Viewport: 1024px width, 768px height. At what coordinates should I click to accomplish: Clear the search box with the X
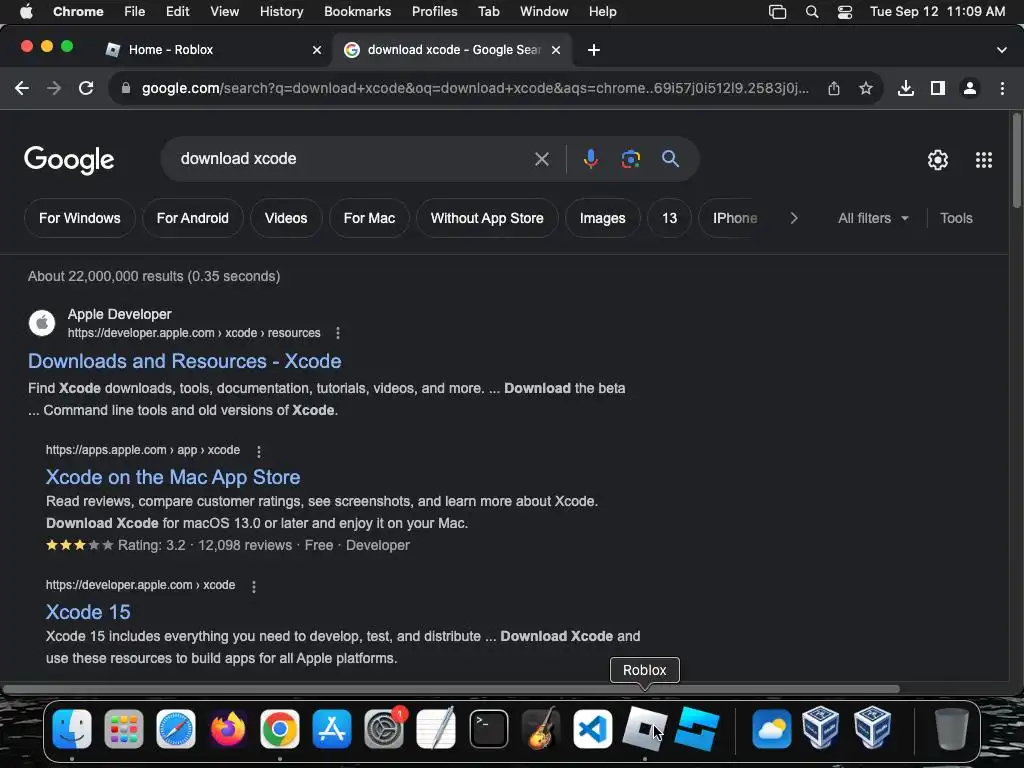coord(541,159)
